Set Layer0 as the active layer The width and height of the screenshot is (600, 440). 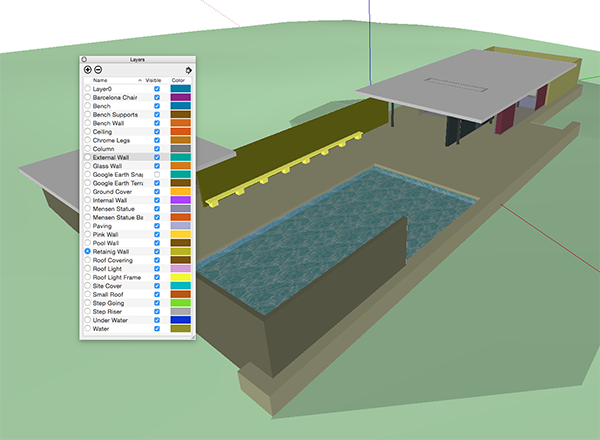(87, 89)
